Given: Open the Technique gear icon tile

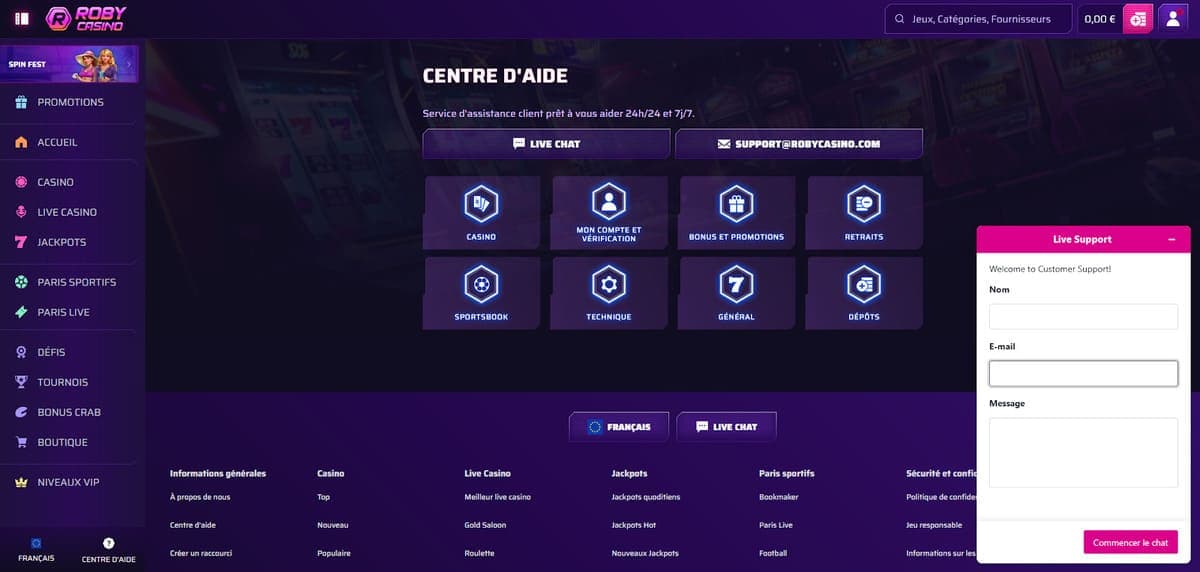Looking at the screenshot, I should (x=608, y=285).
